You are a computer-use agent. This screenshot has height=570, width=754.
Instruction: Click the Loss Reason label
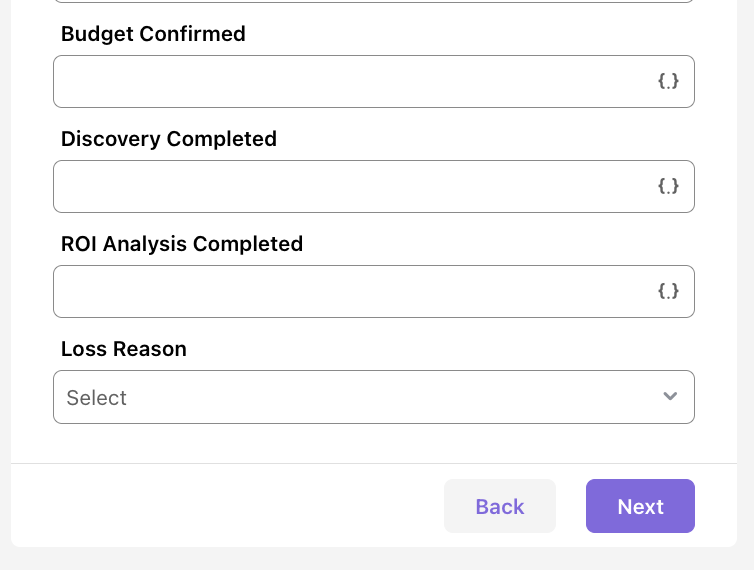124,349
